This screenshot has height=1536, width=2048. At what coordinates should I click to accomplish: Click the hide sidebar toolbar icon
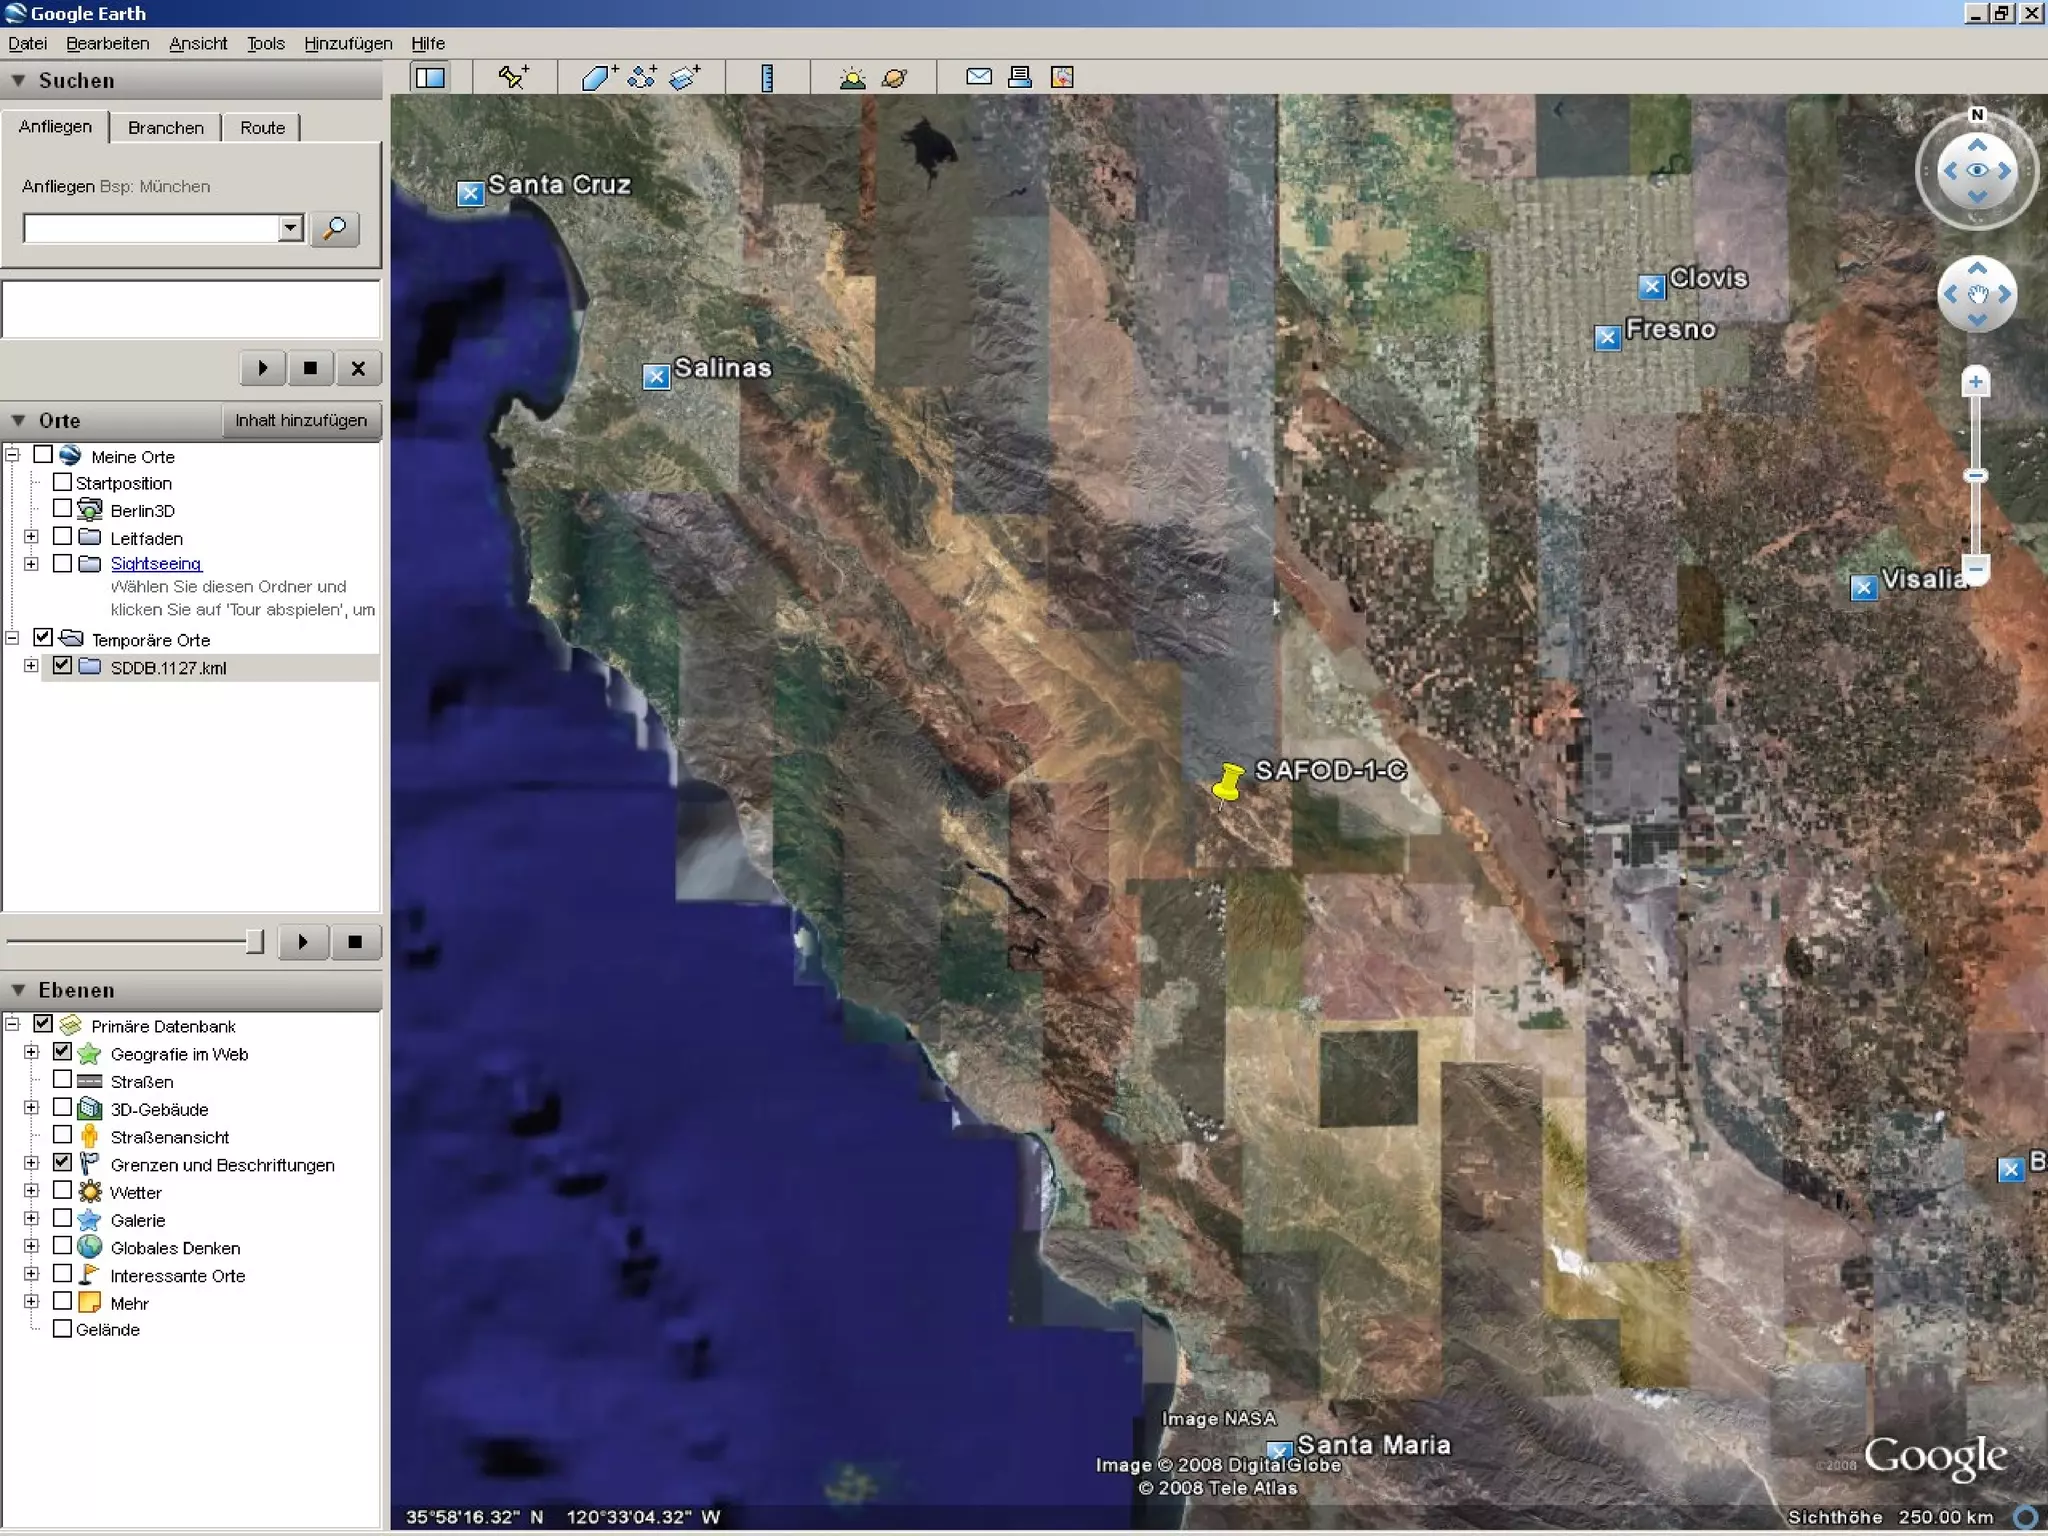pyautogui.click(x=431, y=77)
